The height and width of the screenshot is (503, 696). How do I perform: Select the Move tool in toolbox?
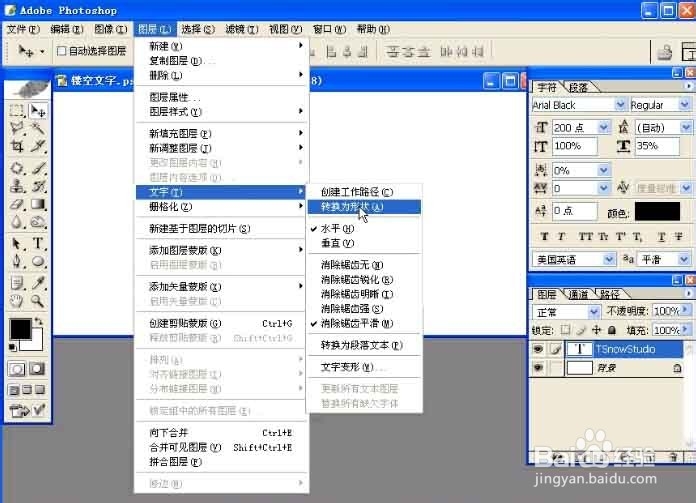click(38, 111)
